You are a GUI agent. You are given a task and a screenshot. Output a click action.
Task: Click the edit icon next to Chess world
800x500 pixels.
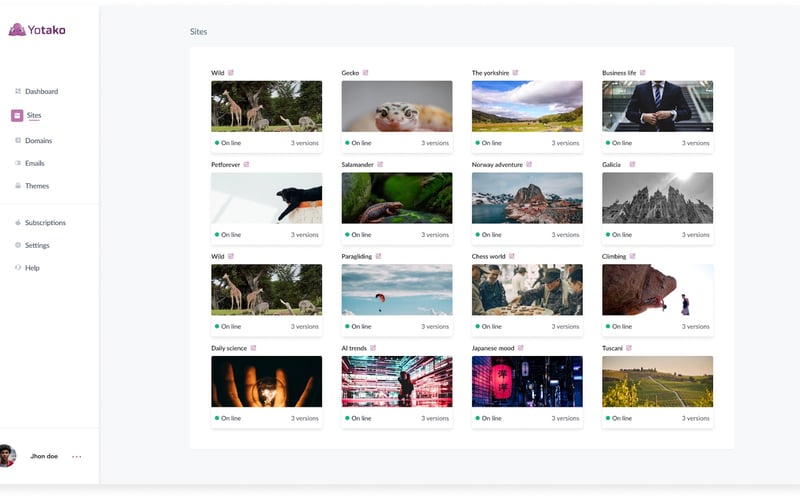pos(512,256)
